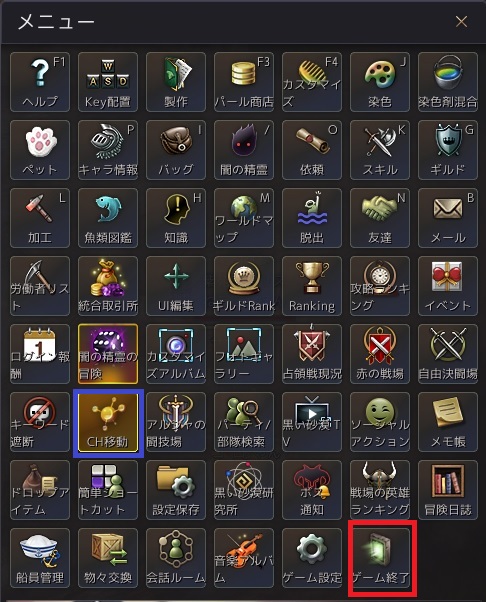Image resolution: width=486 pixels, height=602 pixels.
Task: Select the ペット paw icon
Action: pos(40,150)
